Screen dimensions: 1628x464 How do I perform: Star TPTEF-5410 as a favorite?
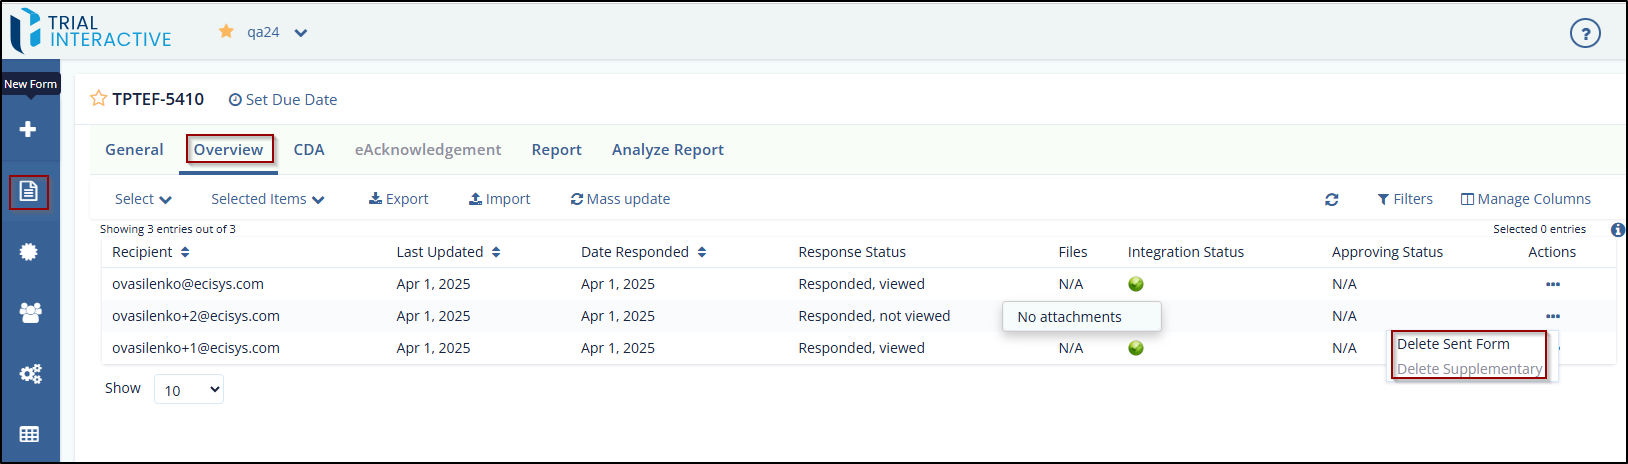(99, 99)
